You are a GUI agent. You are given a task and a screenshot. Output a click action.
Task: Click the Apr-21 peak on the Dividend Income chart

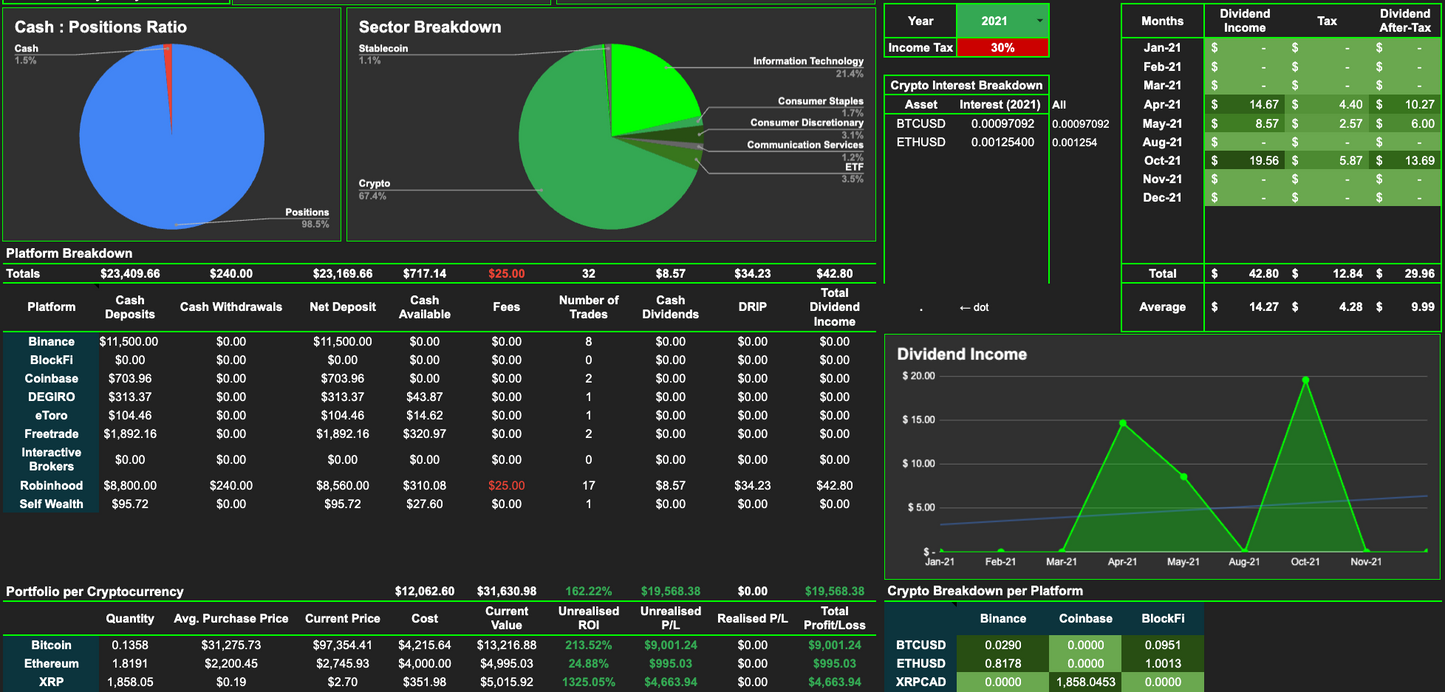tap(1122, 423)
